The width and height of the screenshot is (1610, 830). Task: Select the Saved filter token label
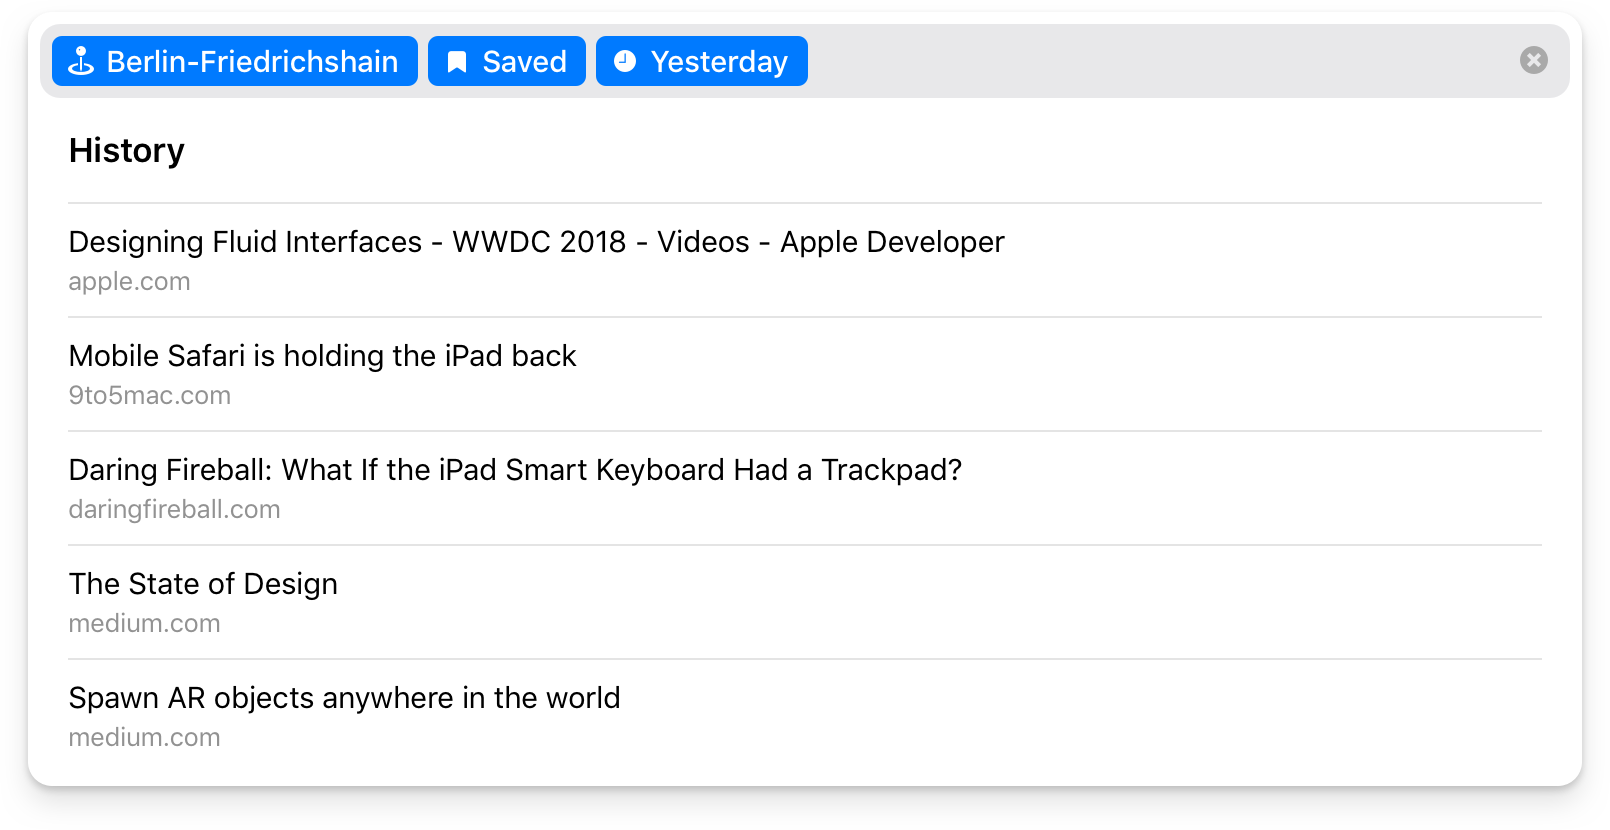(x=524, y=62)
